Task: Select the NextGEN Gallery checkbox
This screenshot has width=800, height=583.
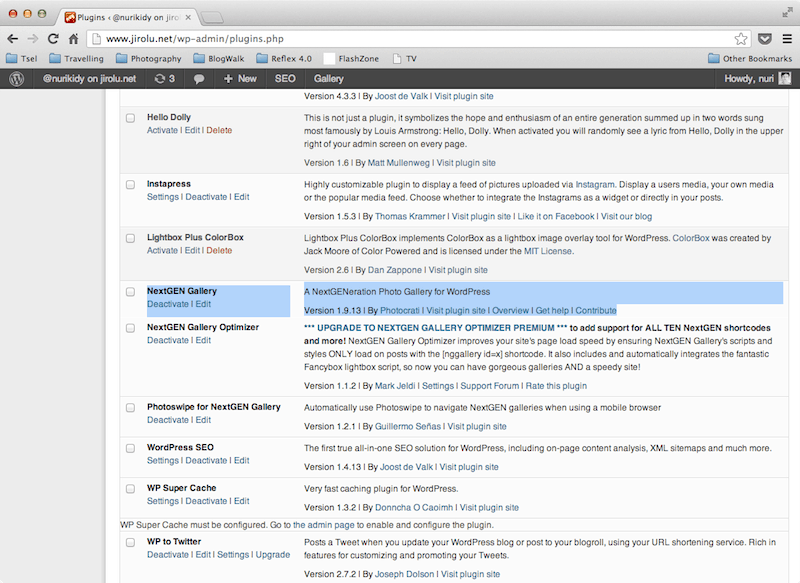Action: (x=130, y=292)
